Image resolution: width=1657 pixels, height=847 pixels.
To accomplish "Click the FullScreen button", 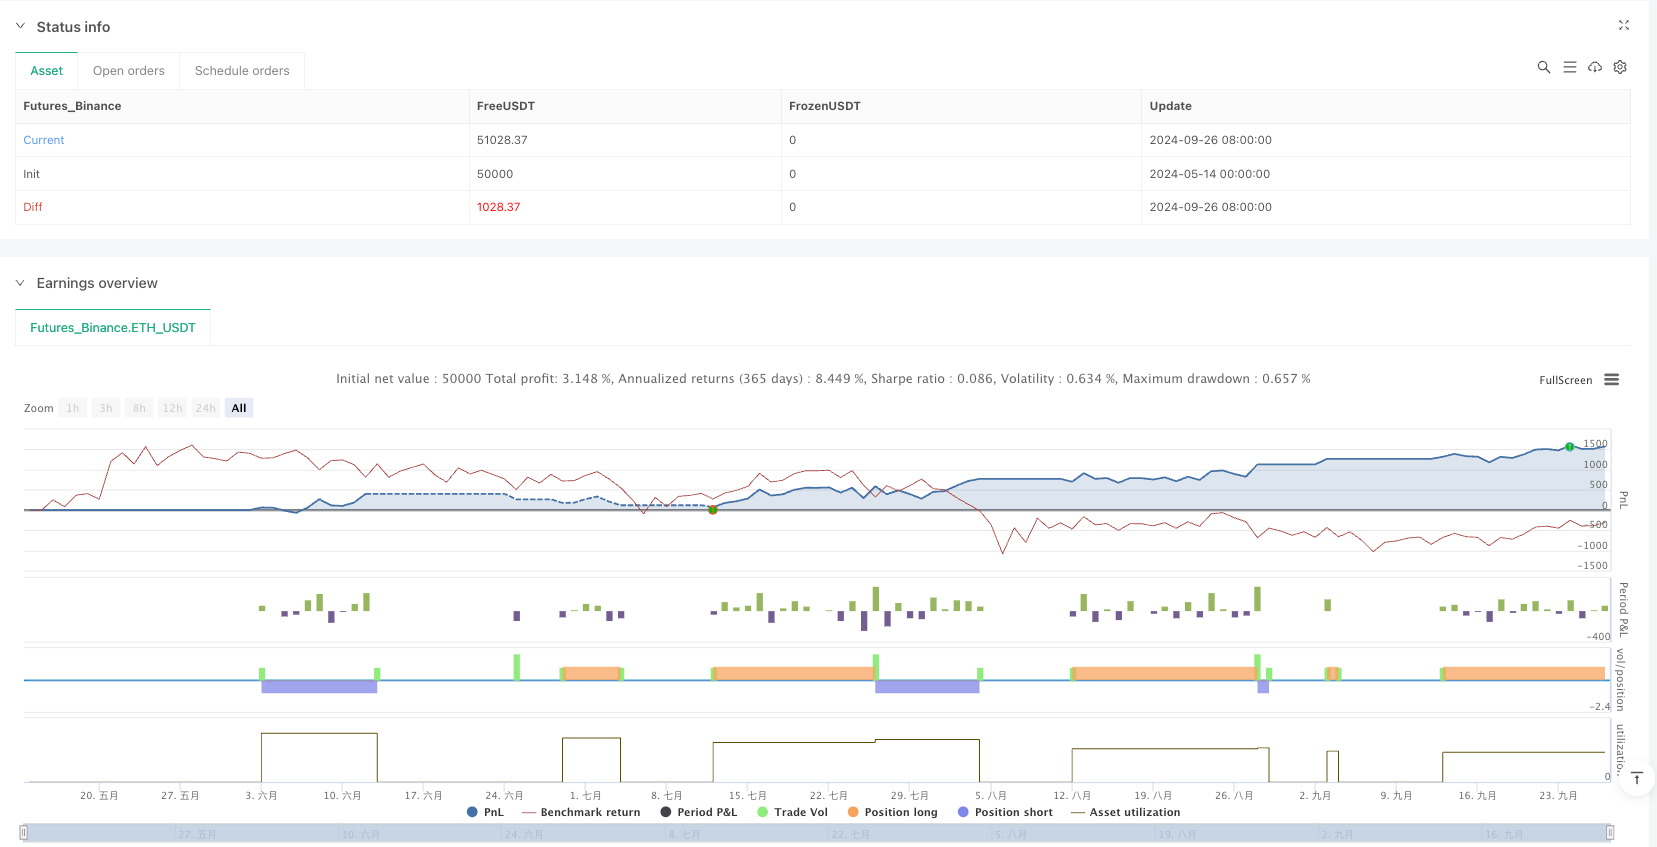I will [x=1565, y=380].
